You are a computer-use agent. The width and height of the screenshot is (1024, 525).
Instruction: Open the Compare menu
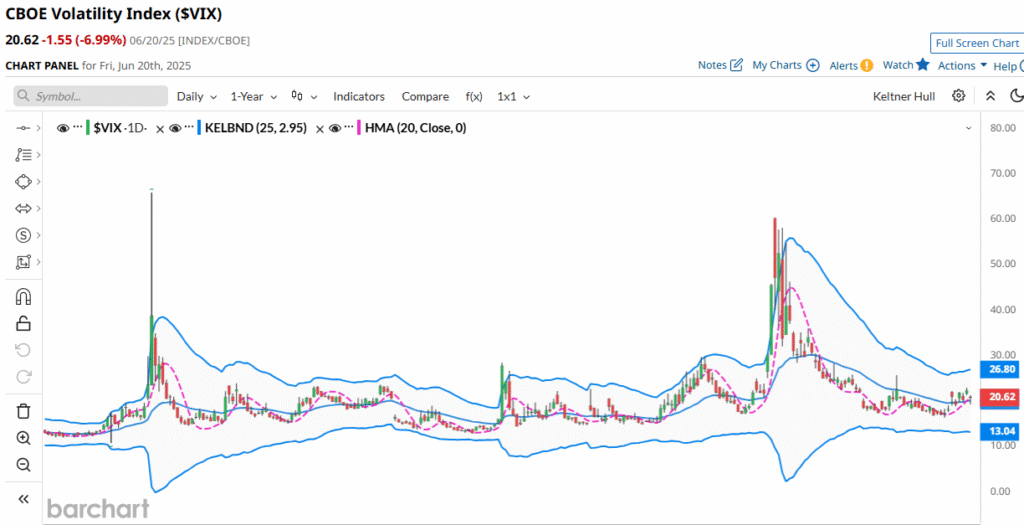point(425,96)
